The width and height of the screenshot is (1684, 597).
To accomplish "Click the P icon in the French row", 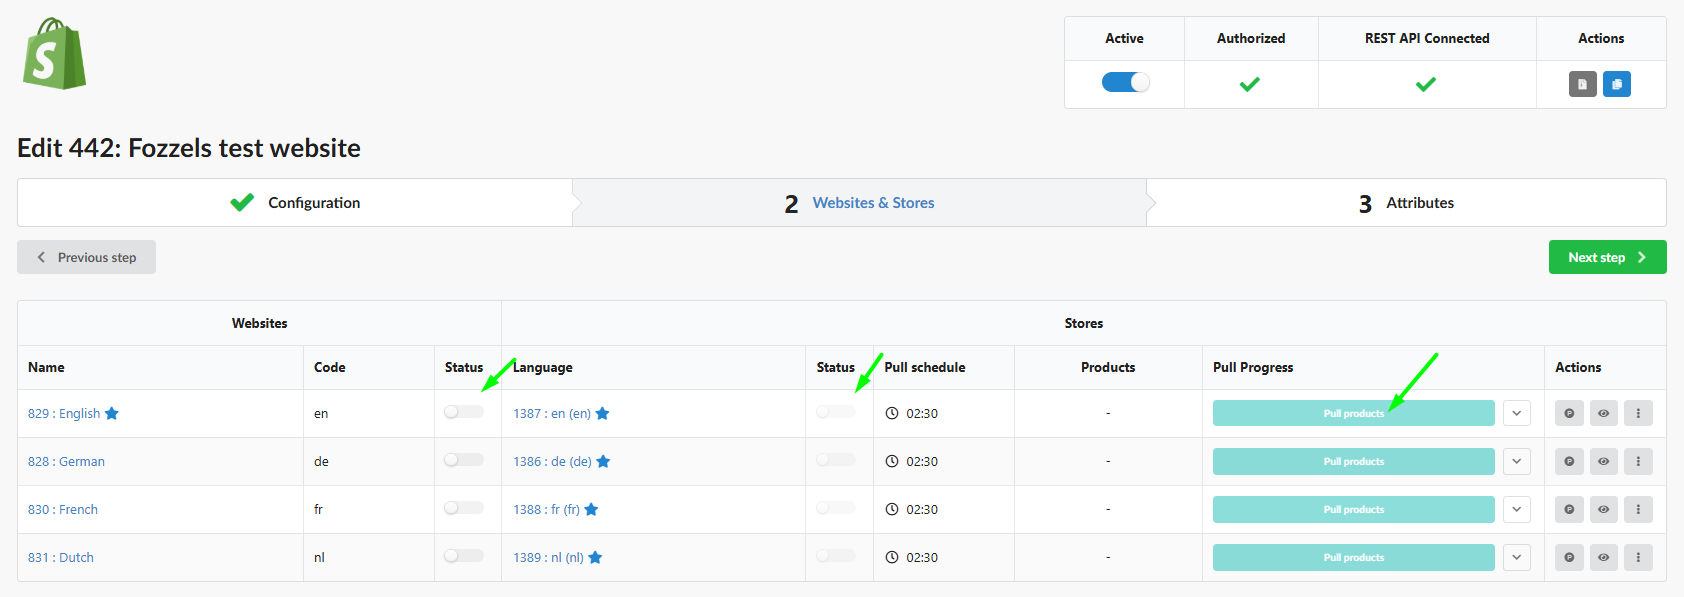I will [x=1569, y=509].
